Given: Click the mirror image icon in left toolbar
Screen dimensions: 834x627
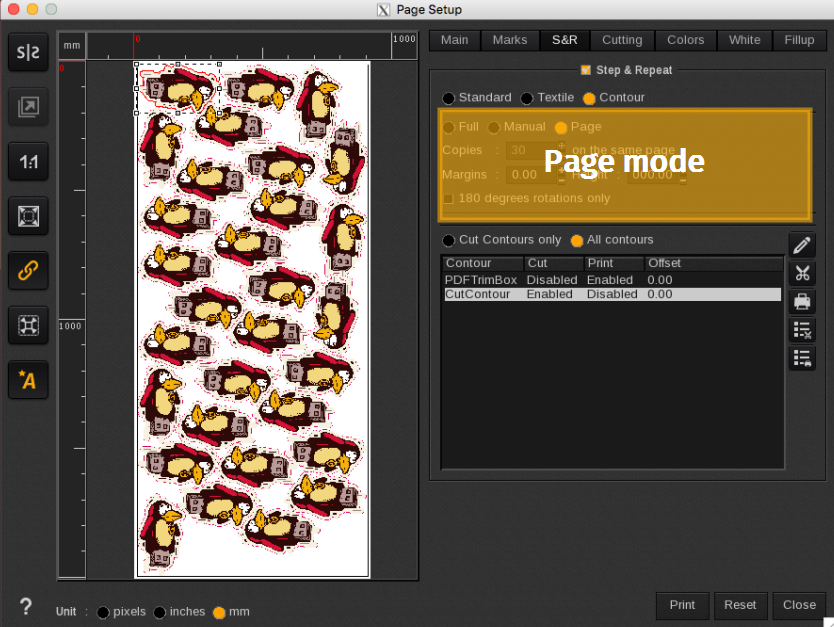Looking at the screenshot, I should [29, 53].
